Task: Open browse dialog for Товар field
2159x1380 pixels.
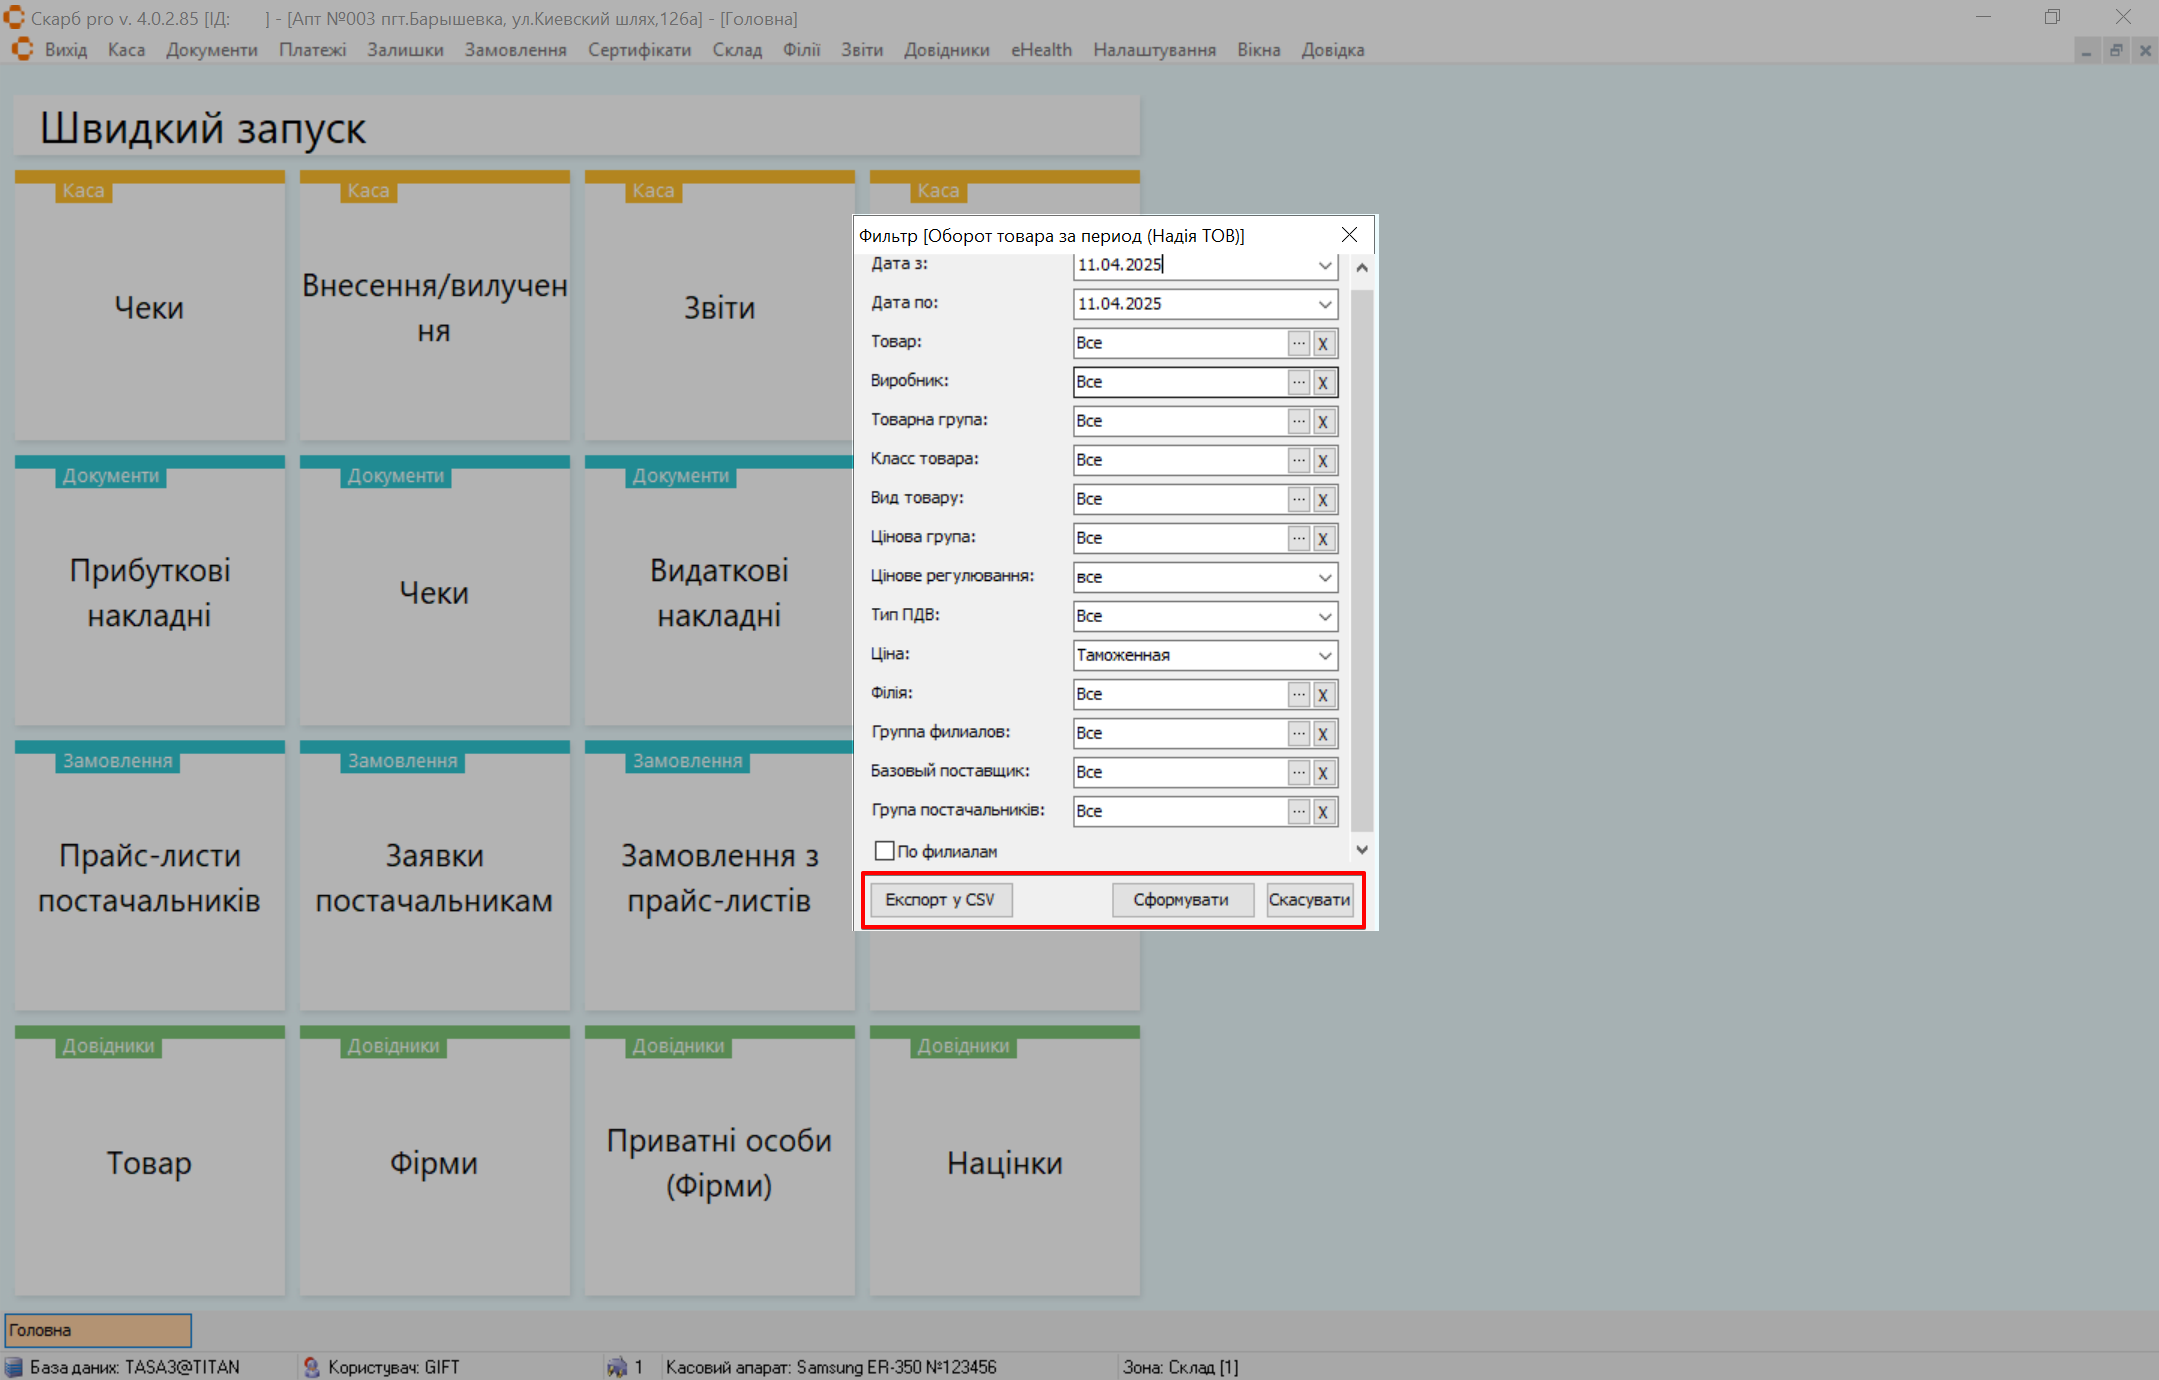Action: pyautogui.click(x=1298, y=343)
